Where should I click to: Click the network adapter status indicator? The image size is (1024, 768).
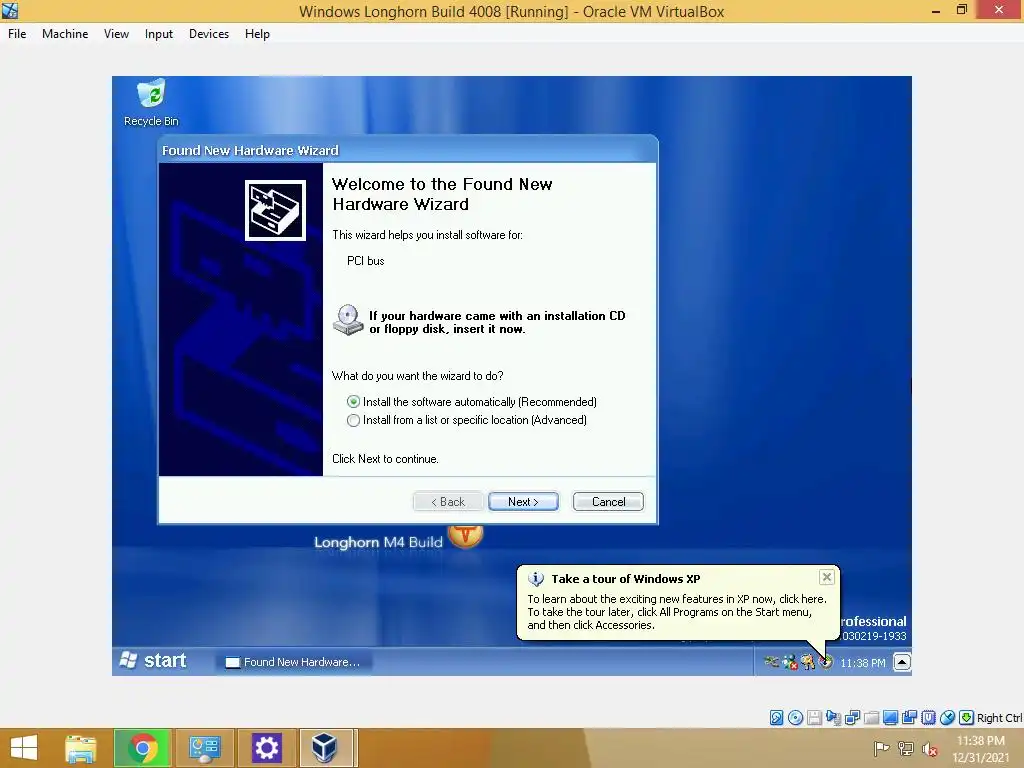pyautogui.click(x=852, y=718)
